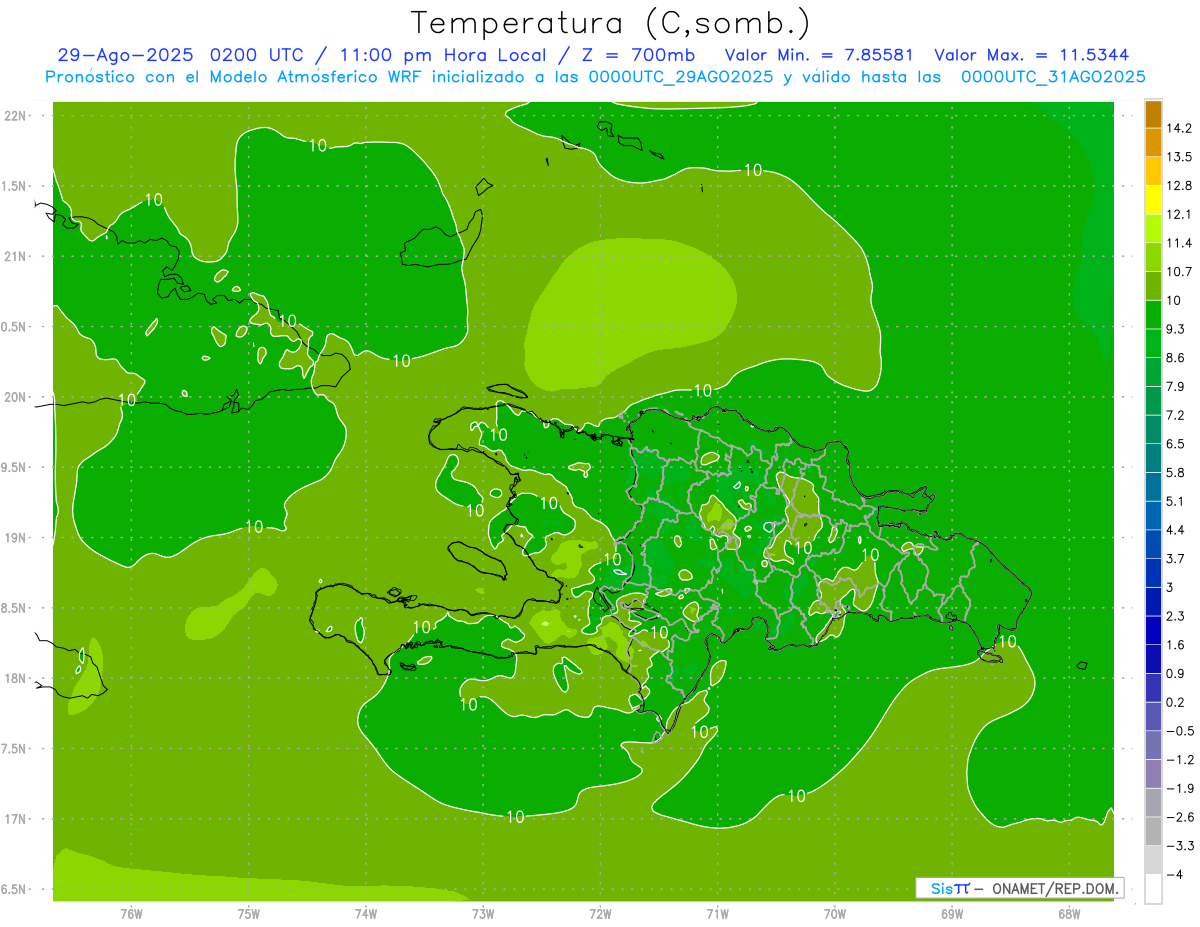
Task: Click the "-4" legend value
Action: tap(1175, 875)
